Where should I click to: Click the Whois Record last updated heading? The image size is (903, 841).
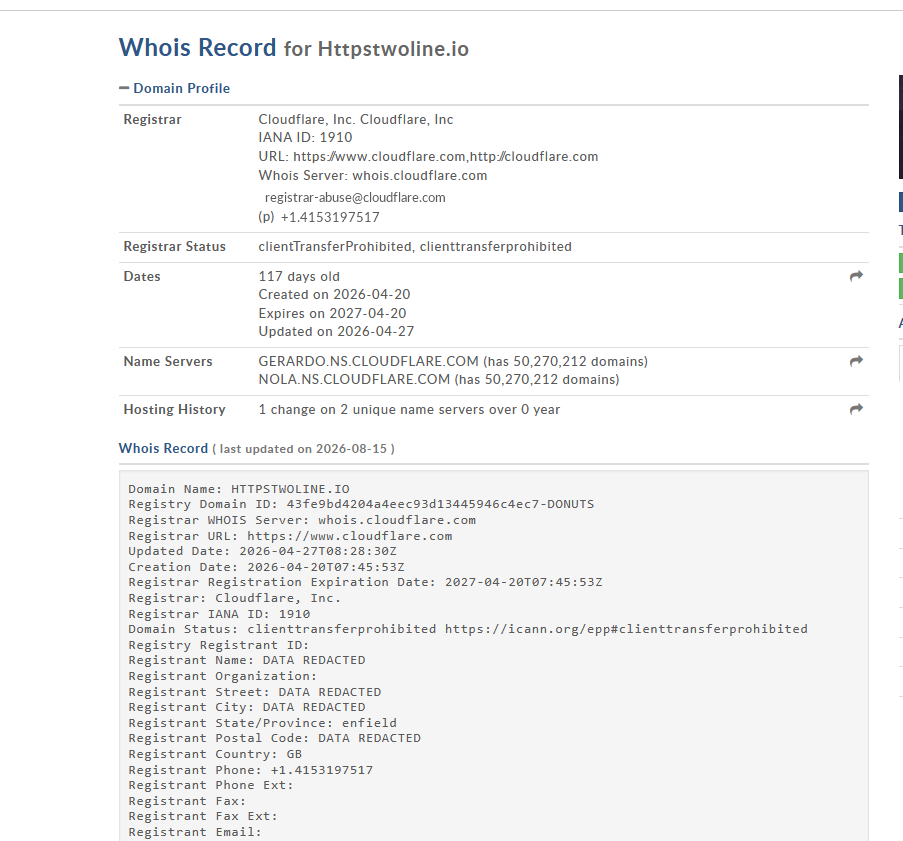click(x=257, y=448)
